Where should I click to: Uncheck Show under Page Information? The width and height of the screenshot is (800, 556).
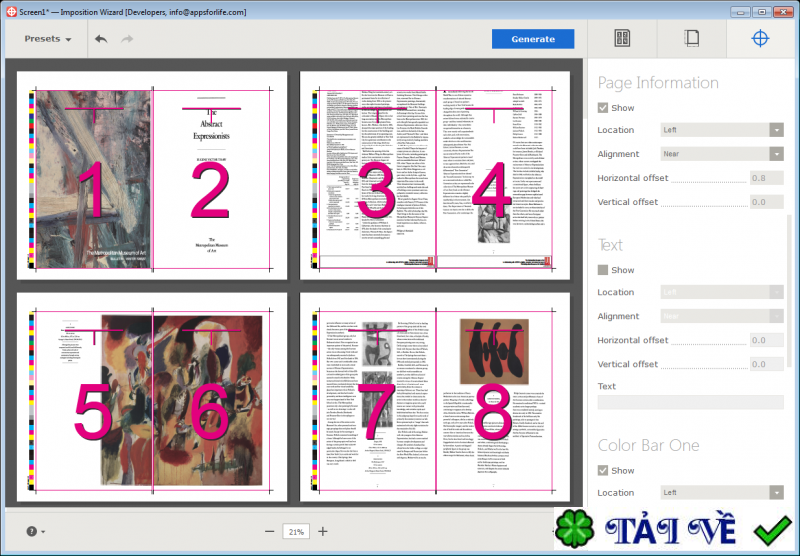(x=603, y=108)
